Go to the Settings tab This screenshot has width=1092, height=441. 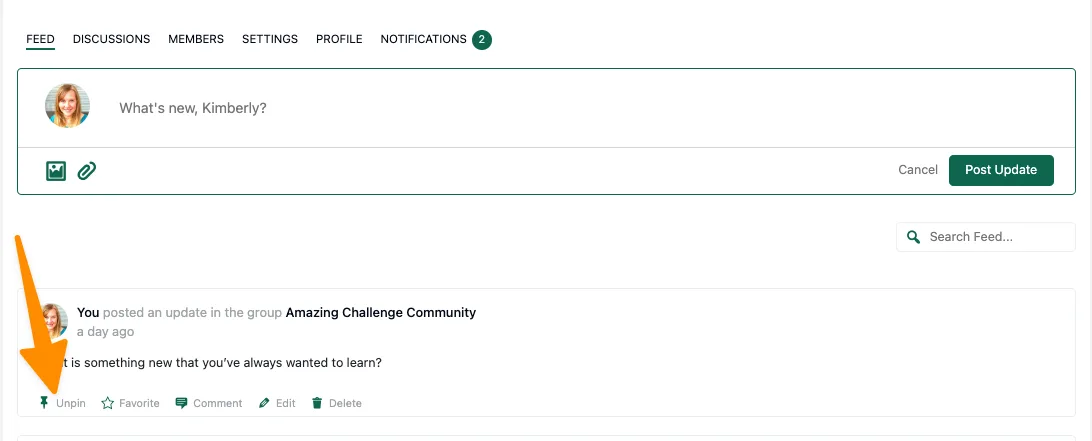point(270,39)
